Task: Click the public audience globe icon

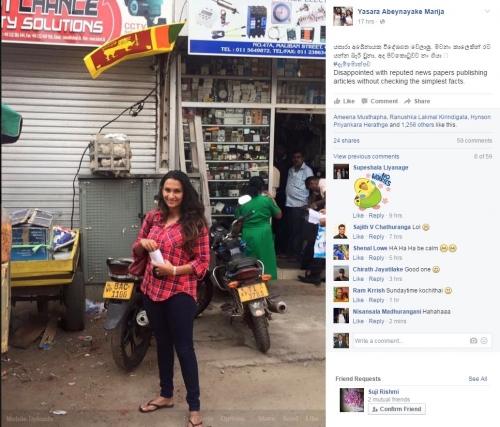Action: pos(382,22)
